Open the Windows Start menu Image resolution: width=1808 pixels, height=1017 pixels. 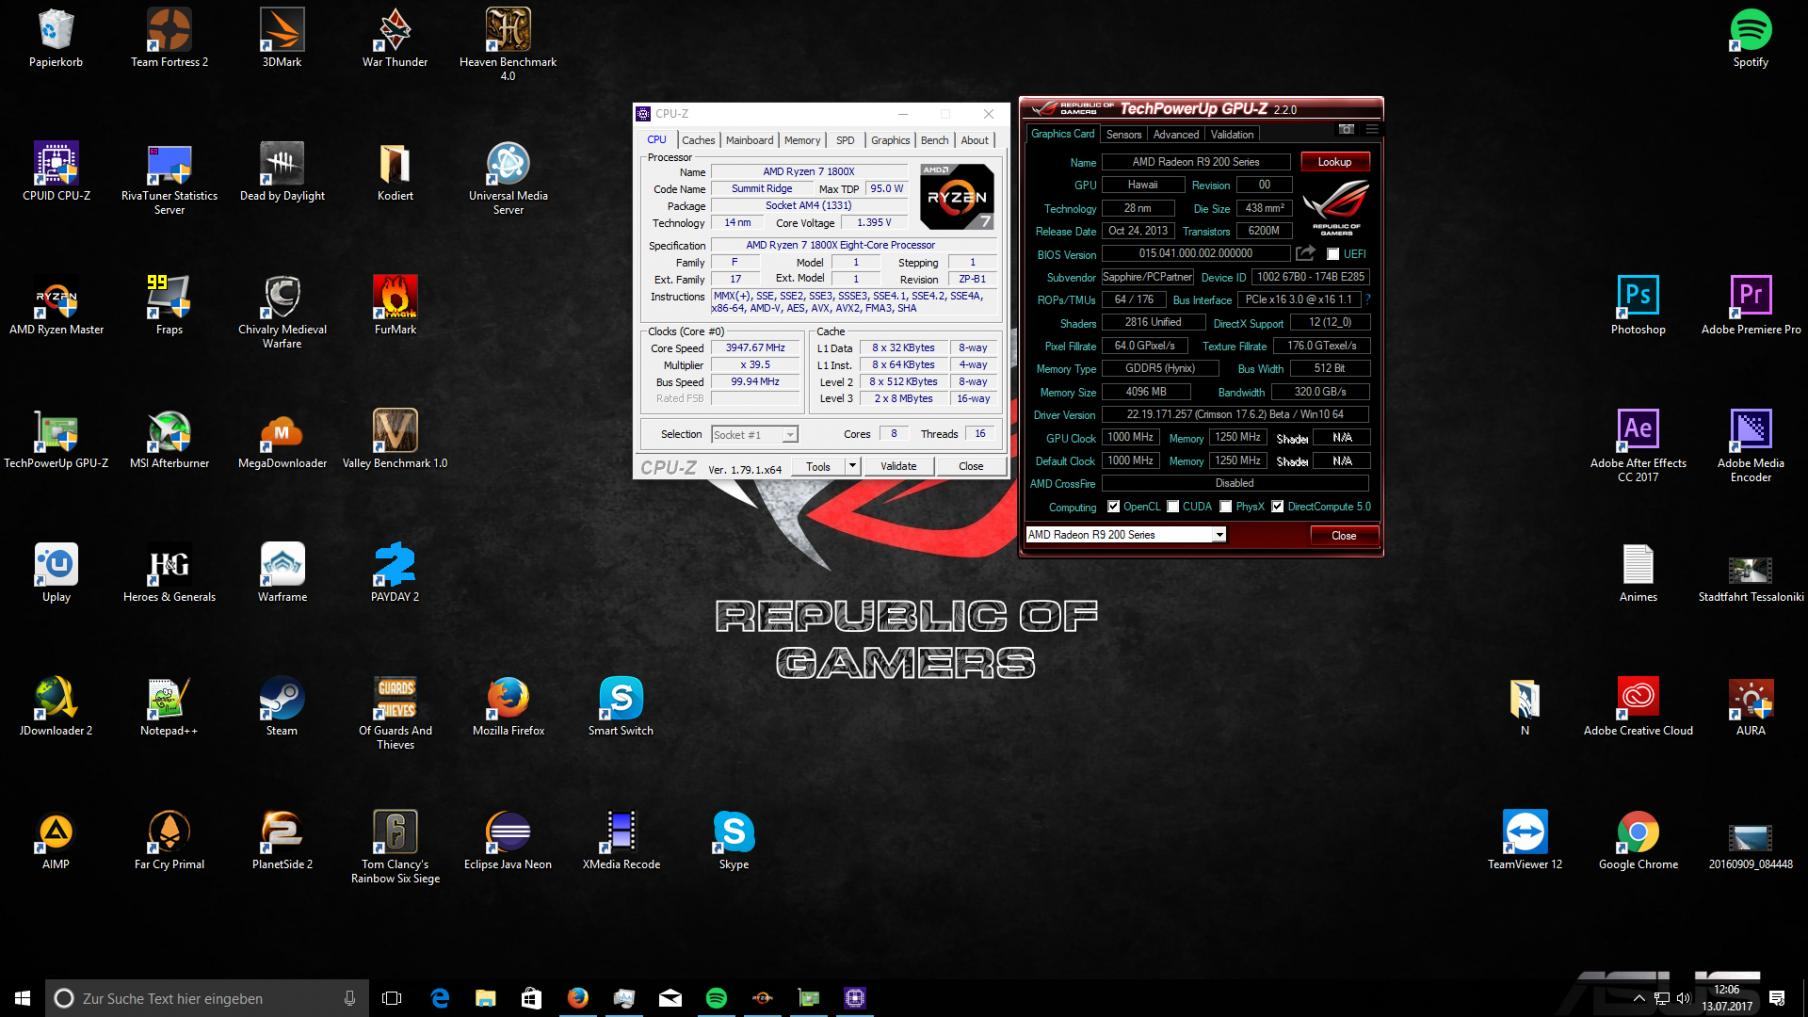pyautogui.click(x=23, y=998)
